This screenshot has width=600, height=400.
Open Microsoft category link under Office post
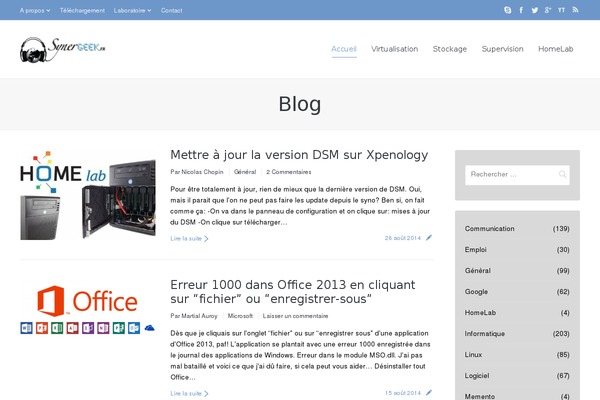240,316
